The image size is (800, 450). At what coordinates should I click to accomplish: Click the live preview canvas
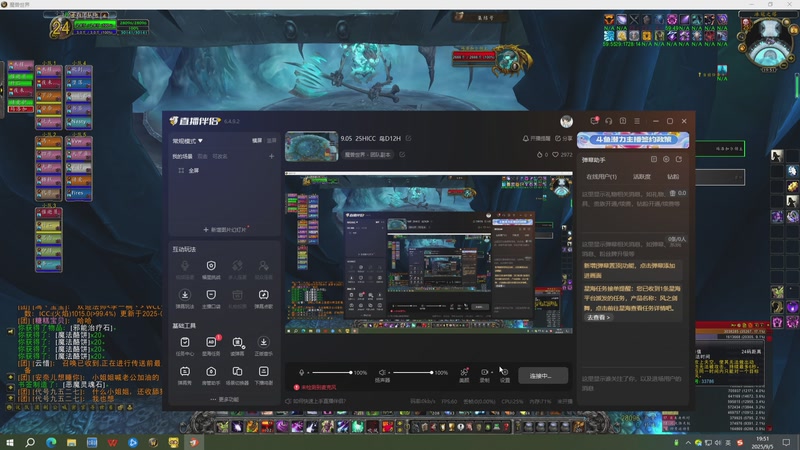[x=429, y=254]
